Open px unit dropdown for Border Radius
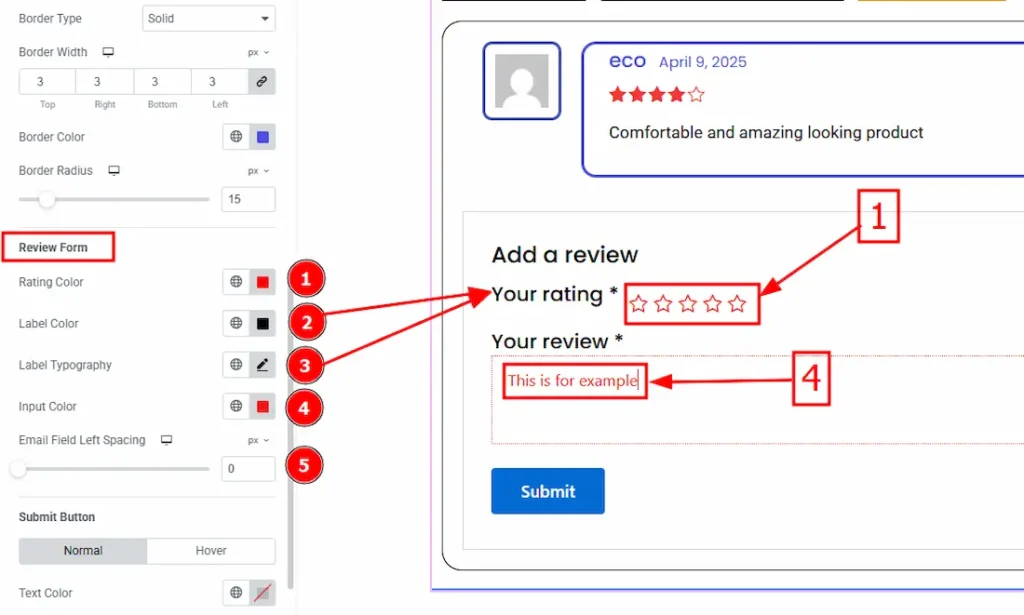Image resolution: width=1024 pixels, height=615 pixels. 258,171
